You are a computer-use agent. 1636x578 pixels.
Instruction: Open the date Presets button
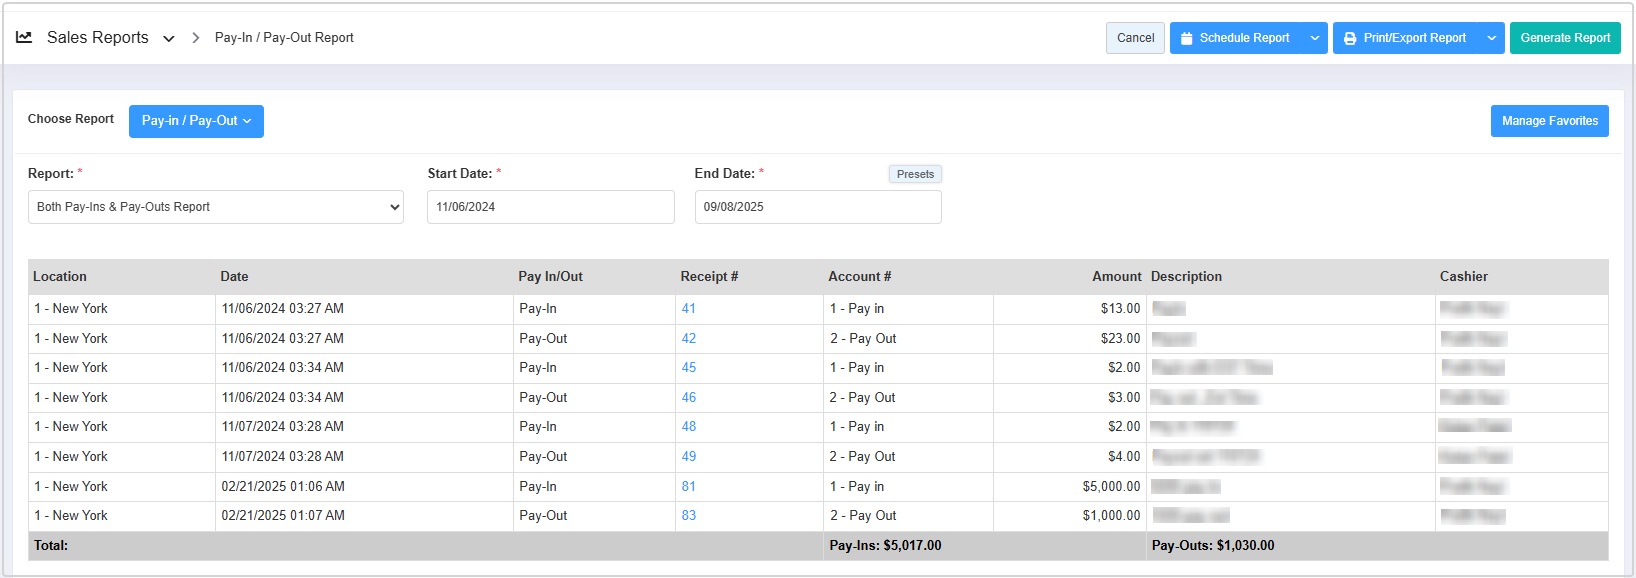(x=915, y=174)
